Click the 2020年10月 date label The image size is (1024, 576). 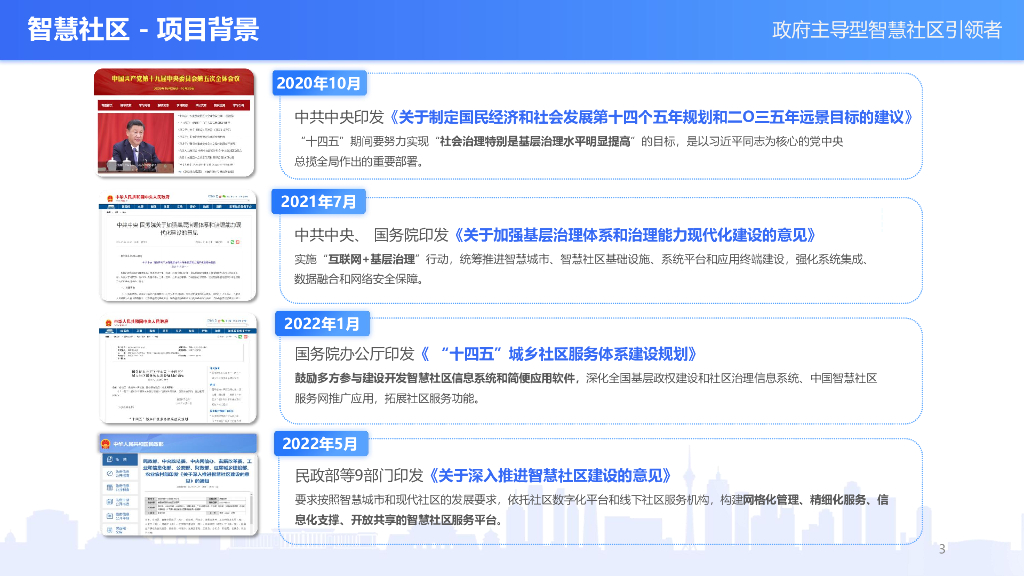click(x=319, y=83)
